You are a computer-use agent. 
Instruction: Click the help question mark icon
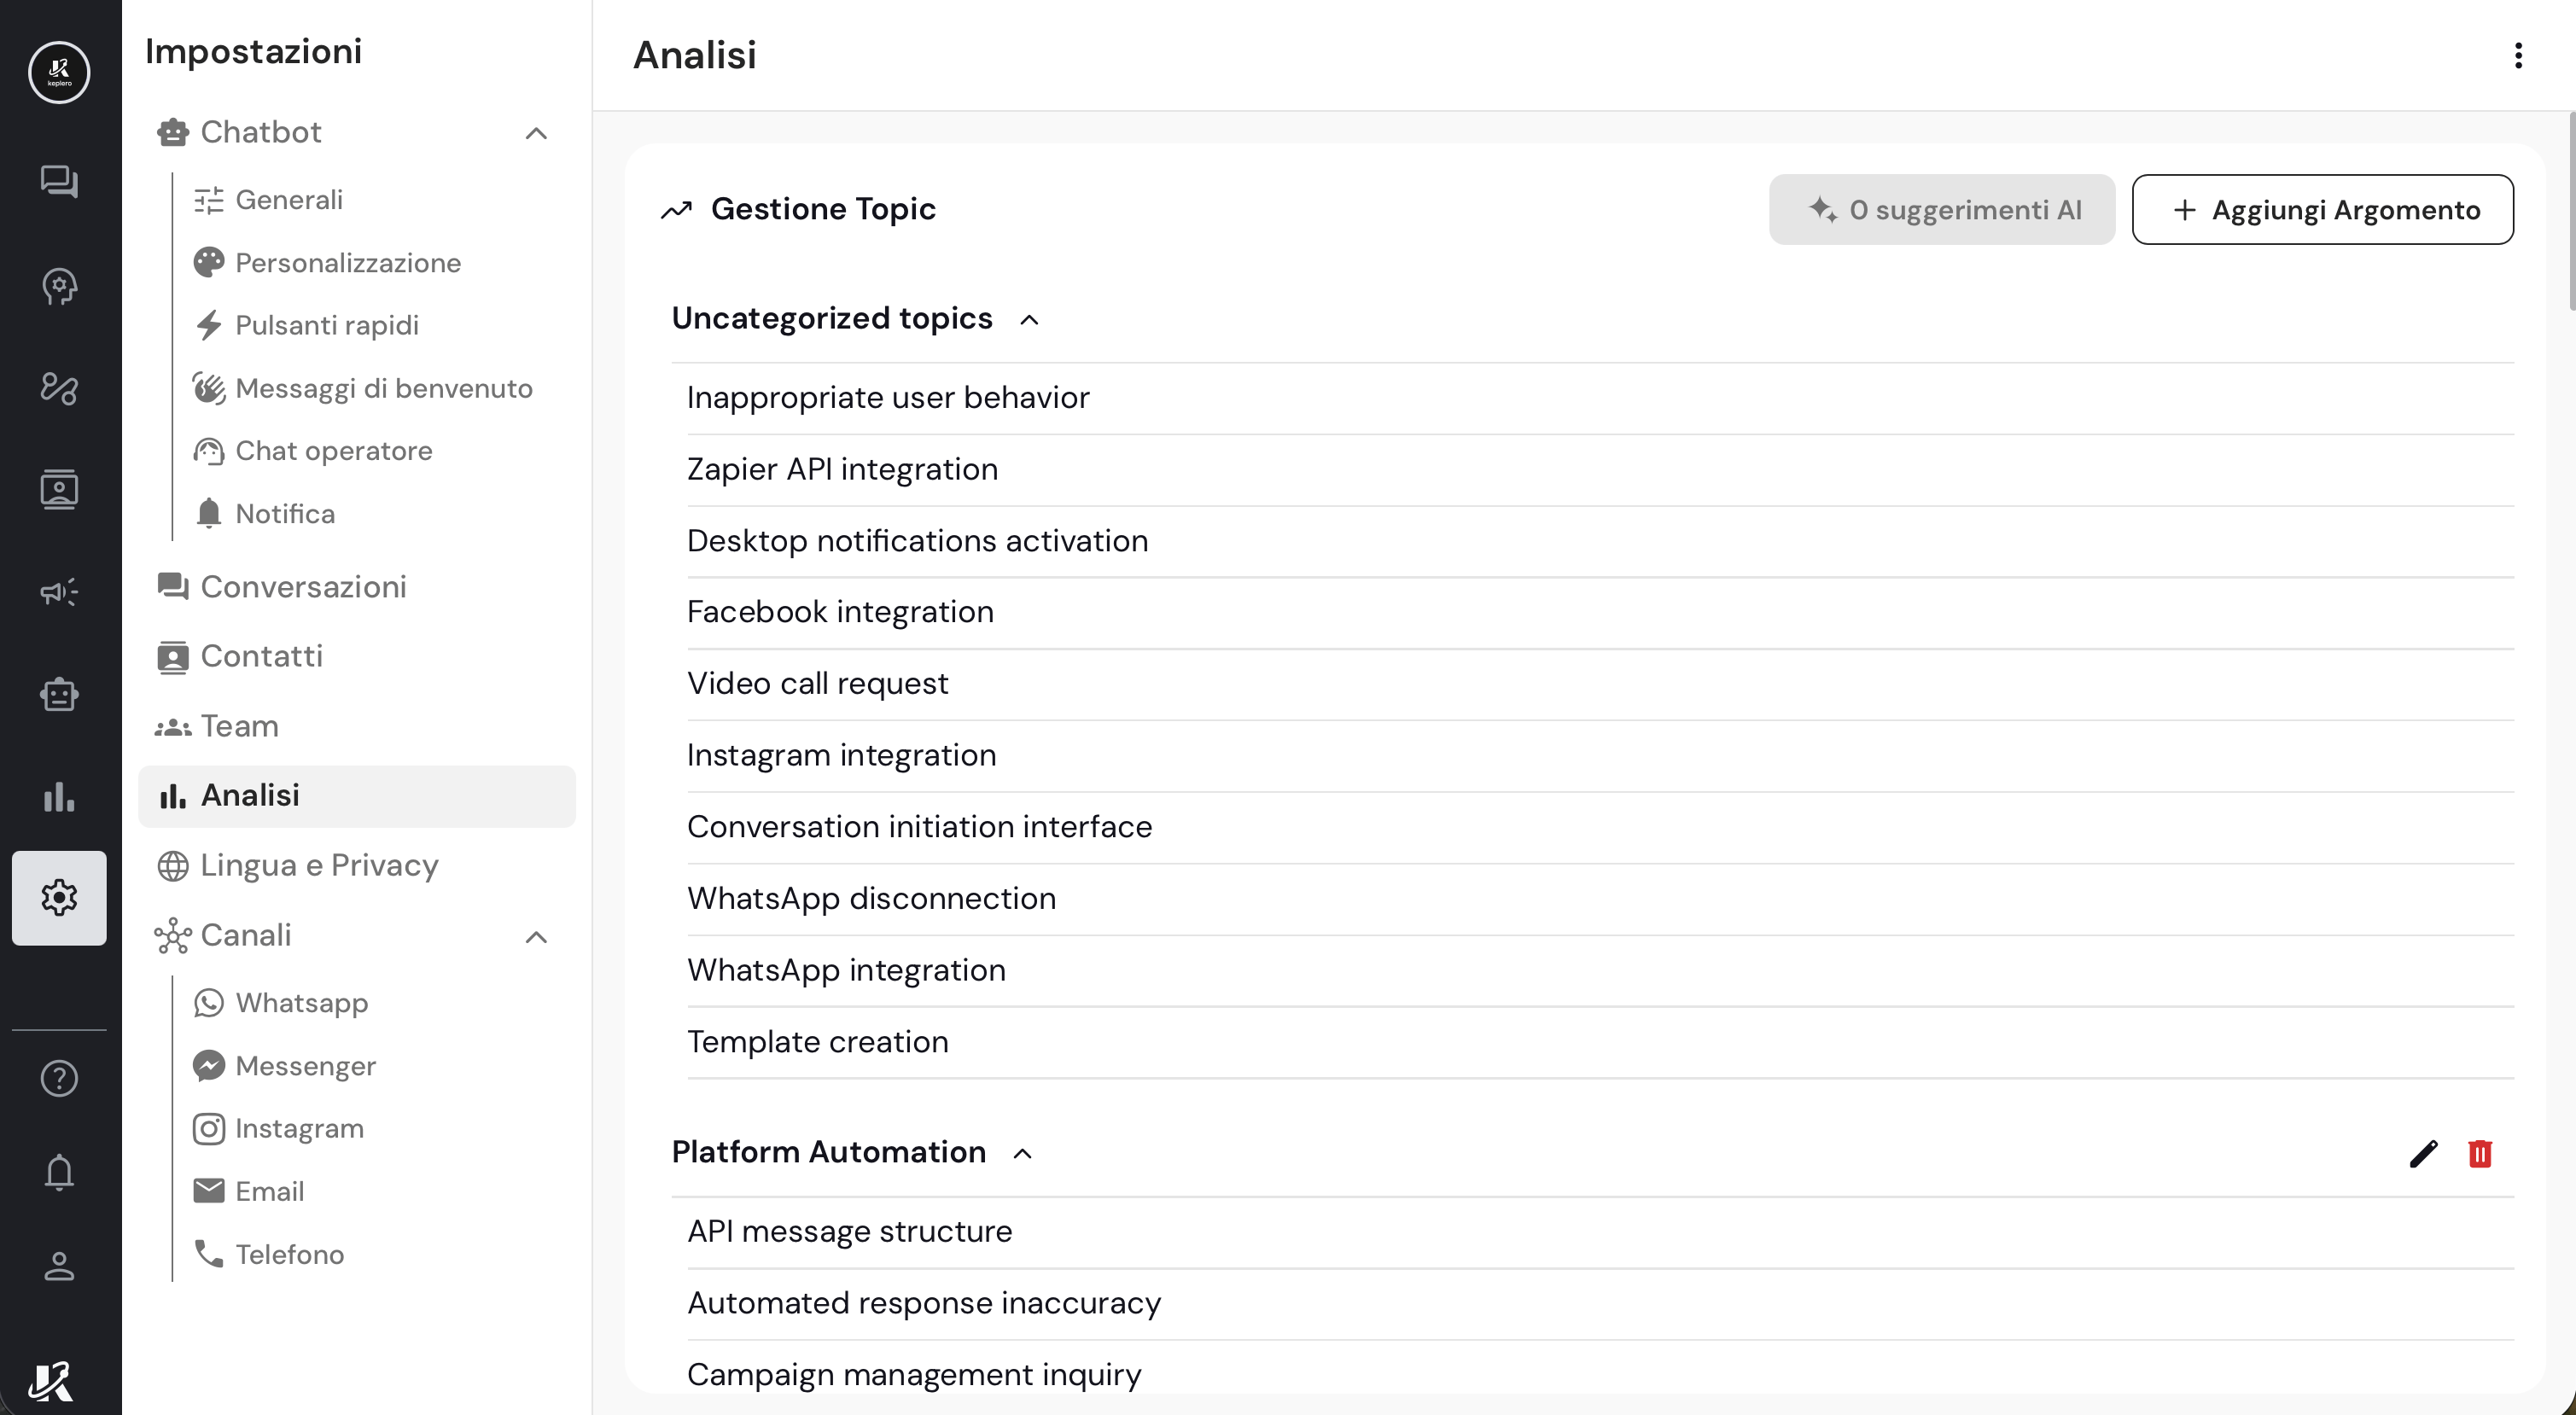(x=59, y=1078)
